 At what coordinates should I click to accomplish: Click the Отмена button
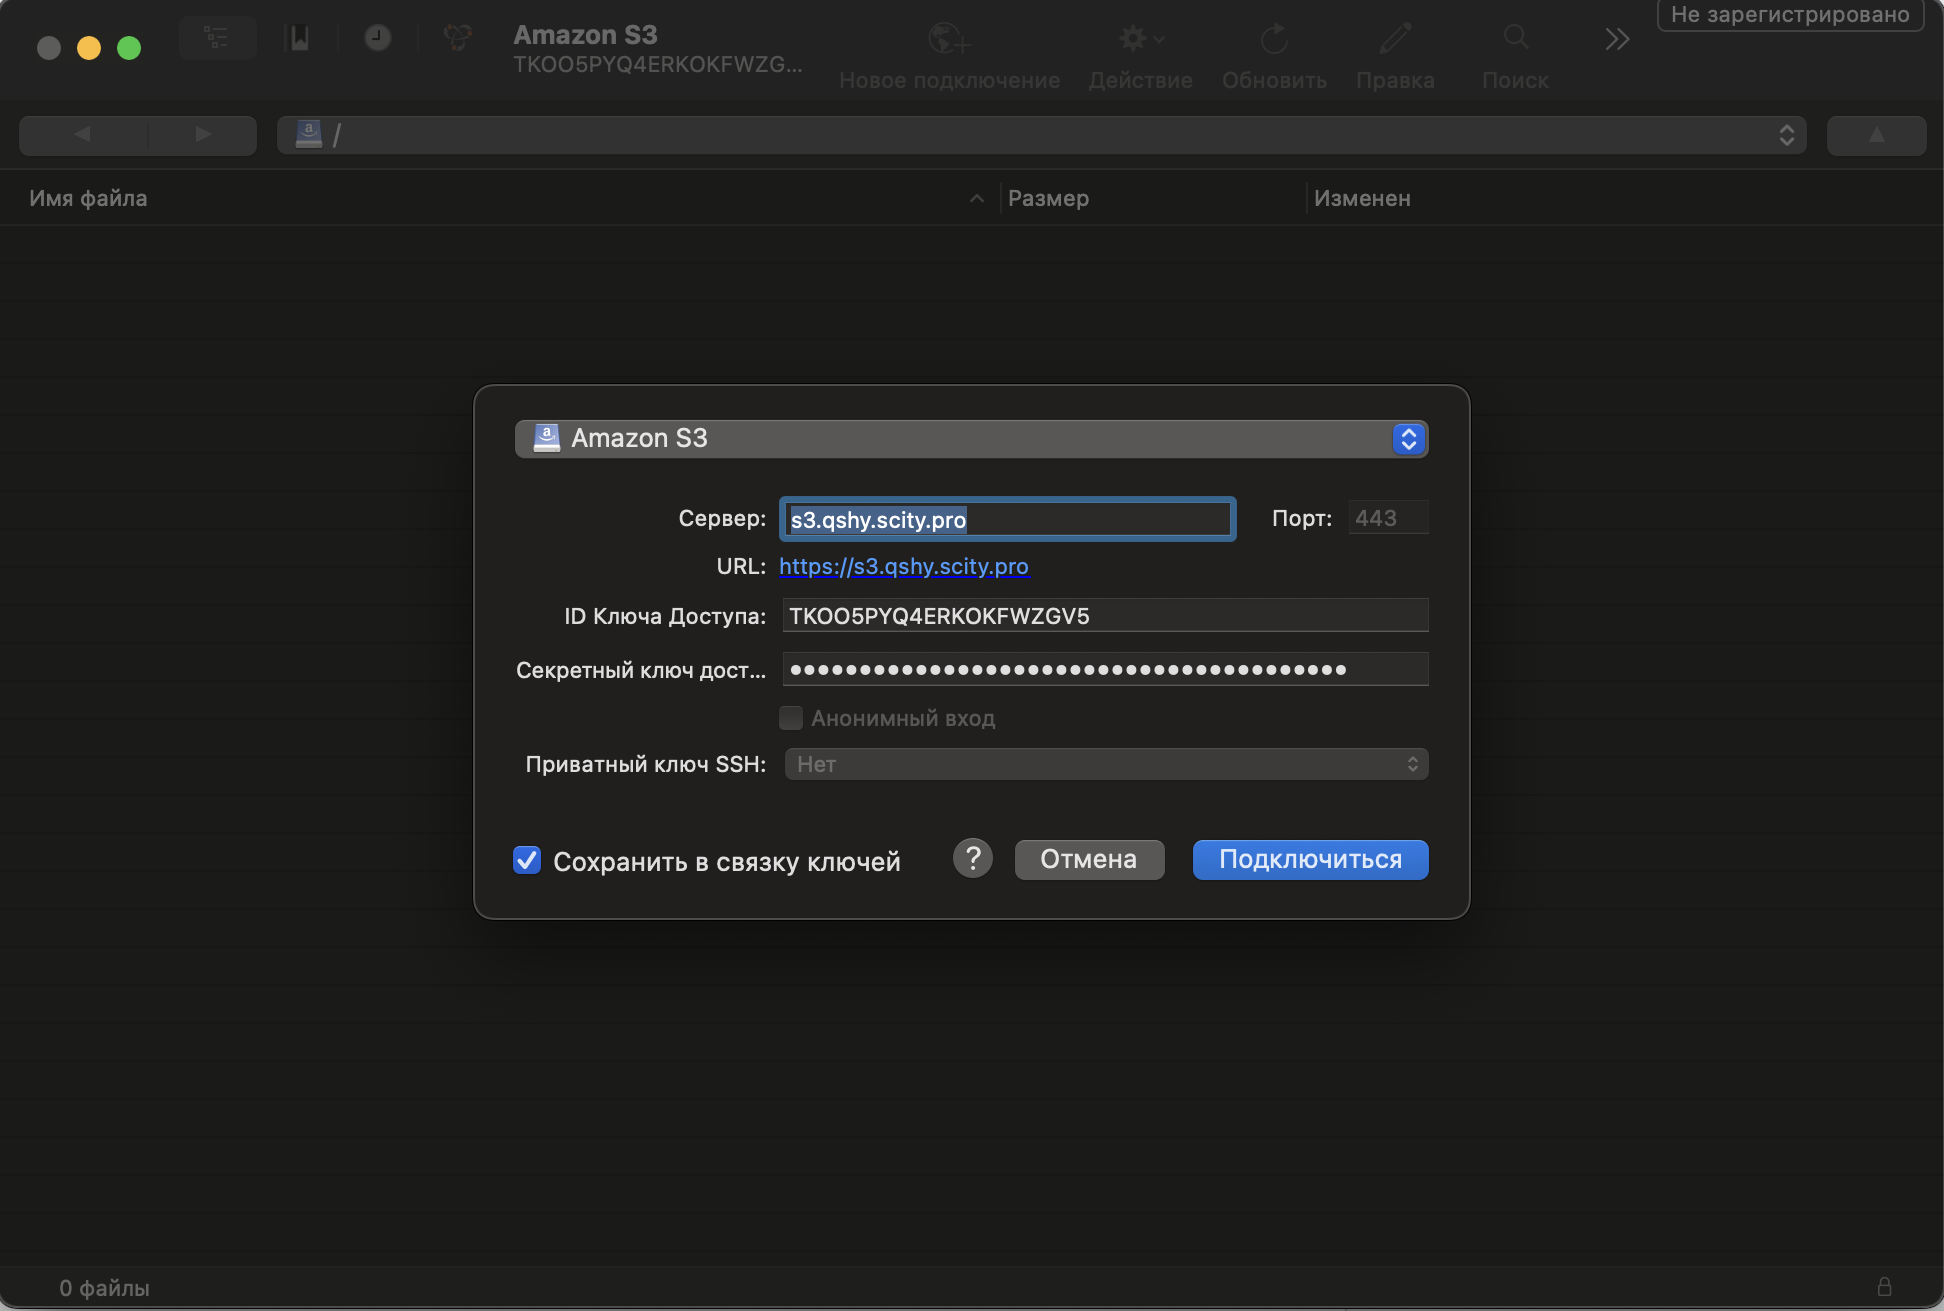point(1089,860)
